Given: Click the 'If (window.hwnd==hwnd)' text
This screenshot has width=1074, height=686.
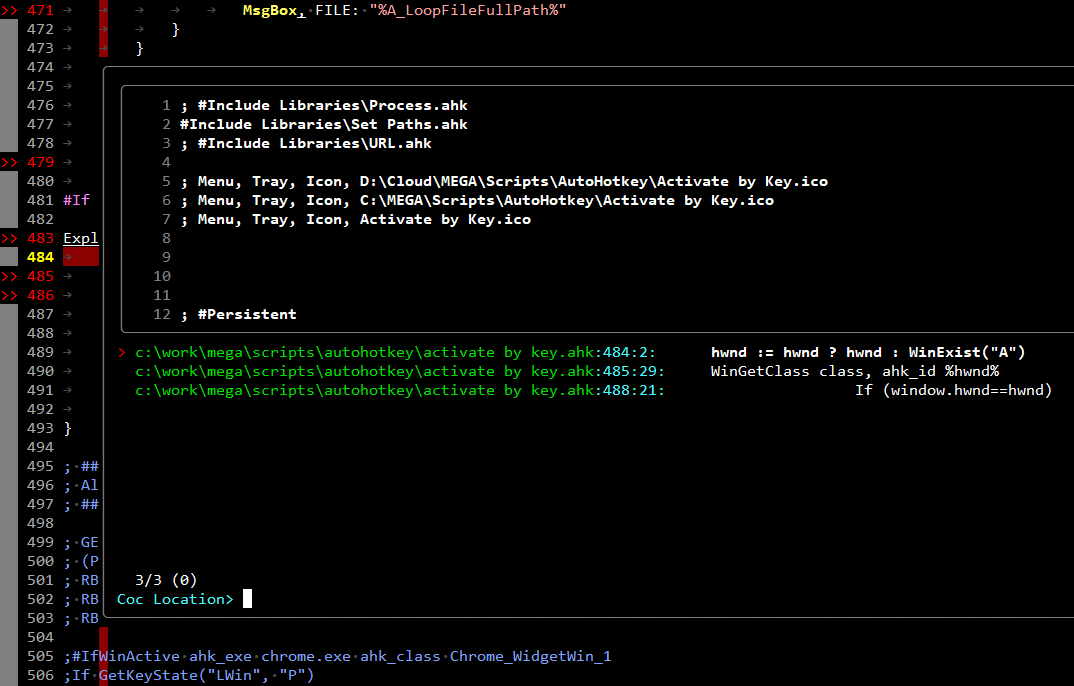Looking at the screenshot, I should pos(953,390).
